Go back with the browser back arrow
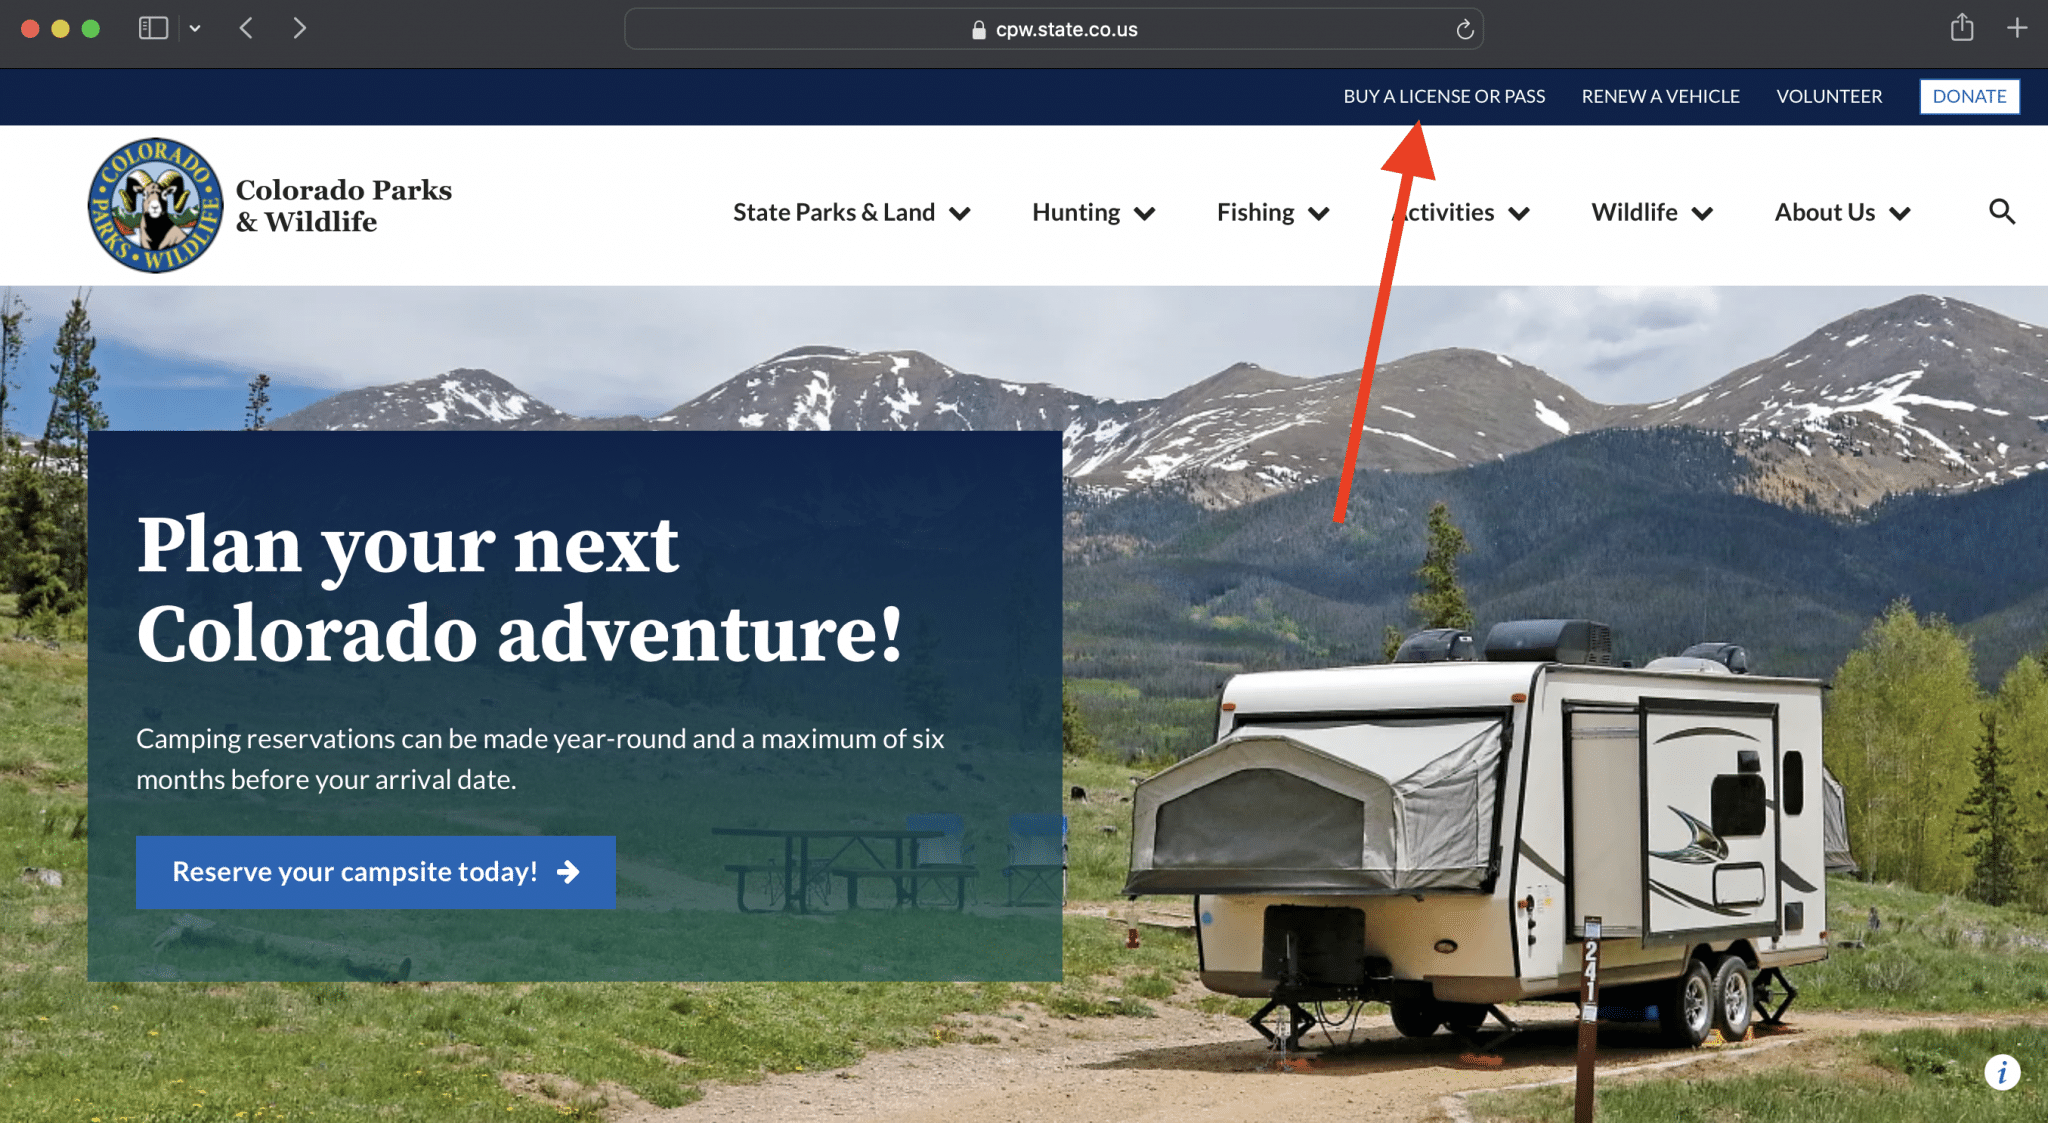Screen dimensions: 2048x1123 tap(246, 28)
